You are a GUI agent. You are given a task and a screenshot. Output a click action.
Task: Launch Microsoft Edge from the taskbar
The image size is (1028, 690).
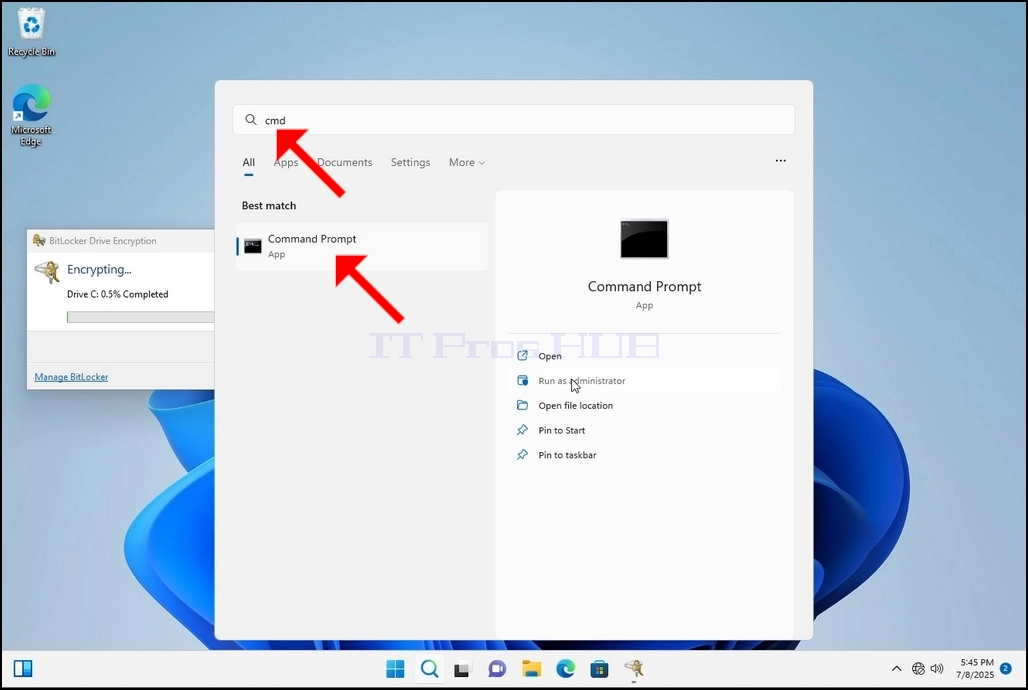[x=565, y=668]
